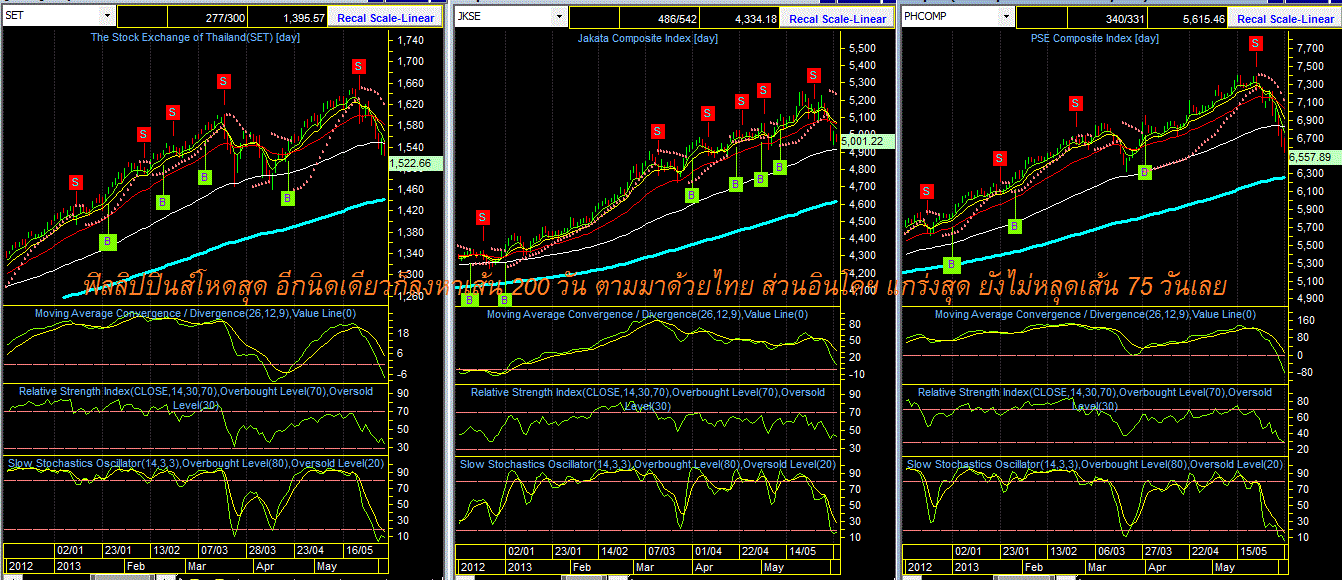The width and height of the screenshot is (1342, 580).
Task: Click the 5,500 price level on JKSE axis
Action: tap(862, 49)
